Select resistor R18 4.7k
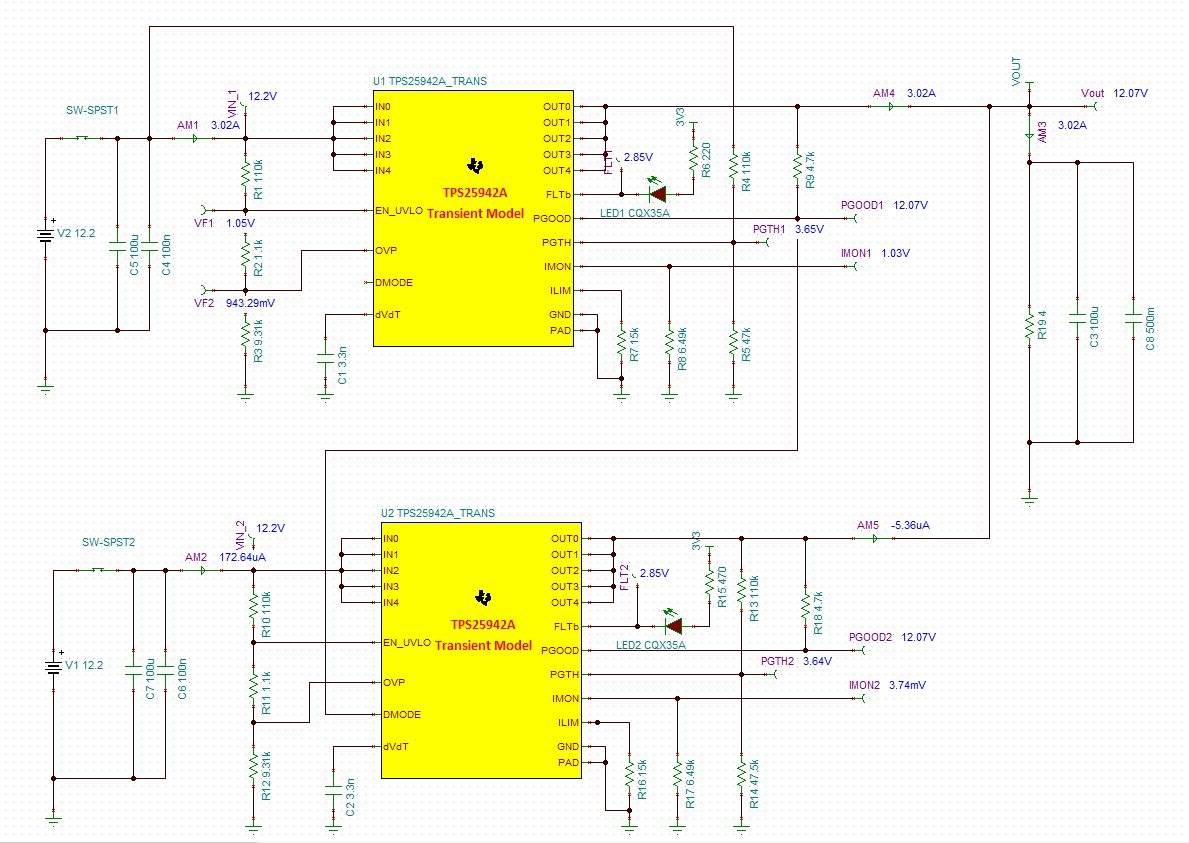The image size is (1189, 843). [x=805, y=608]
